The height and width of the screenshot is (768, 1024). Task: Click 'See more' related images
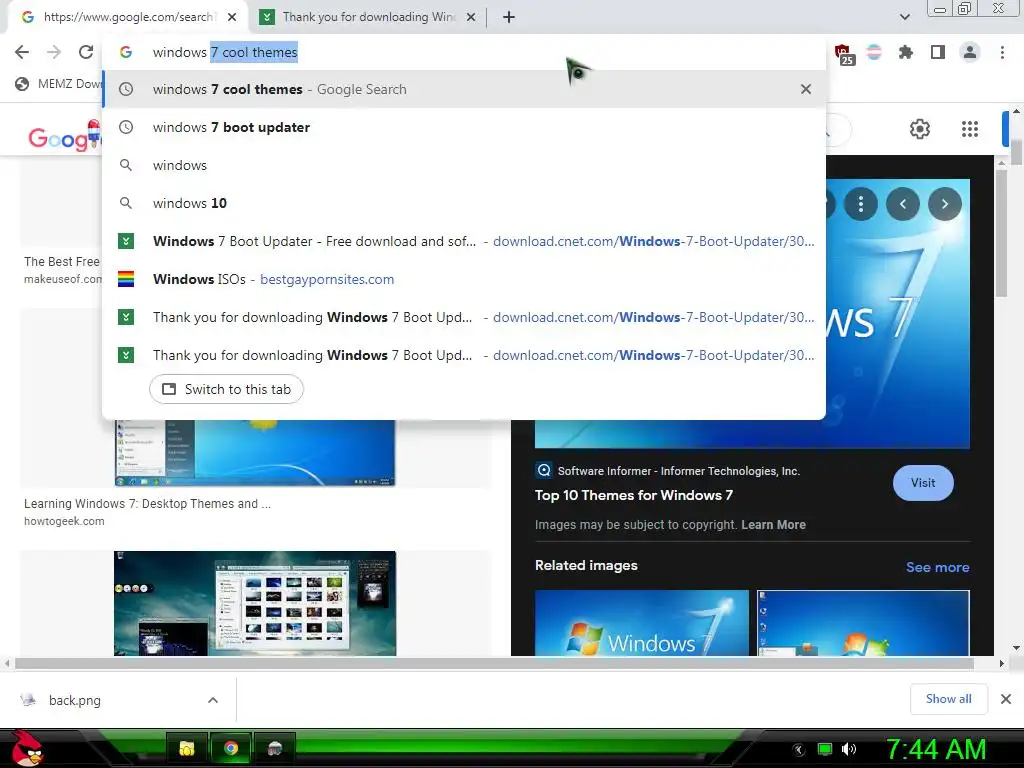tap(937, 567)
